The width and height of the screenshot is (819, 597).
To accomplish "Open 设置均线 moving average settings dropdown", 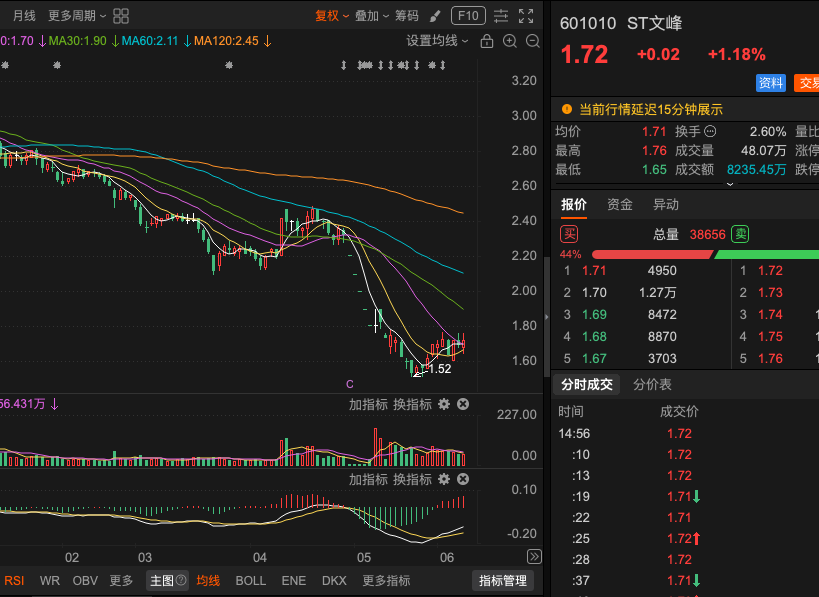I will (437, 41).
